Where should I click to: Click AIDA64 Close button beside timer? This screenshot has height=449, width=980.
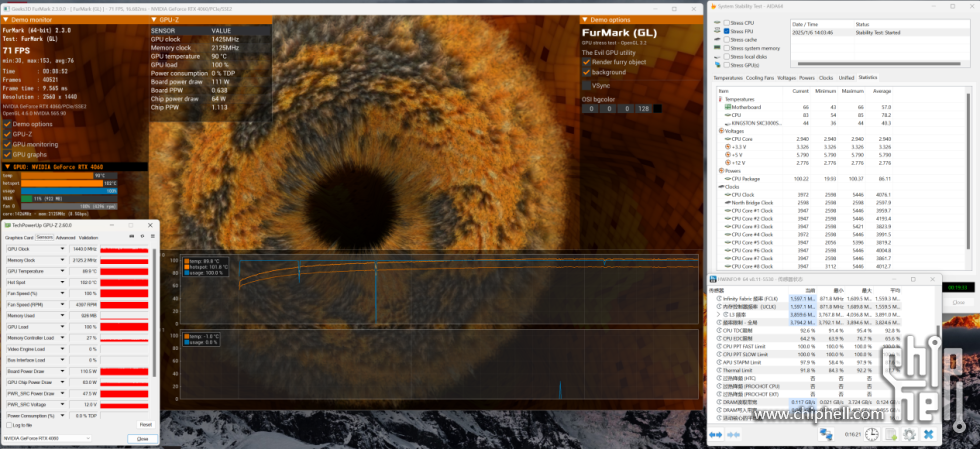958,302
